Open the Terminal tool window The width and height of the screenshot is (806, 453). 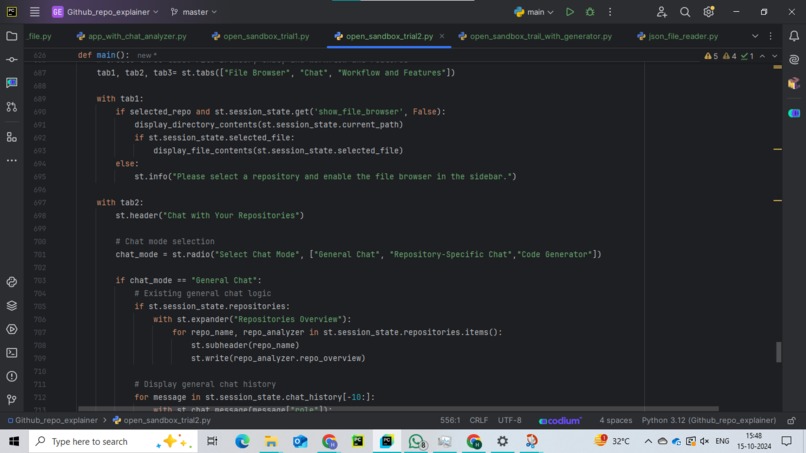click(x=11, y=353)
